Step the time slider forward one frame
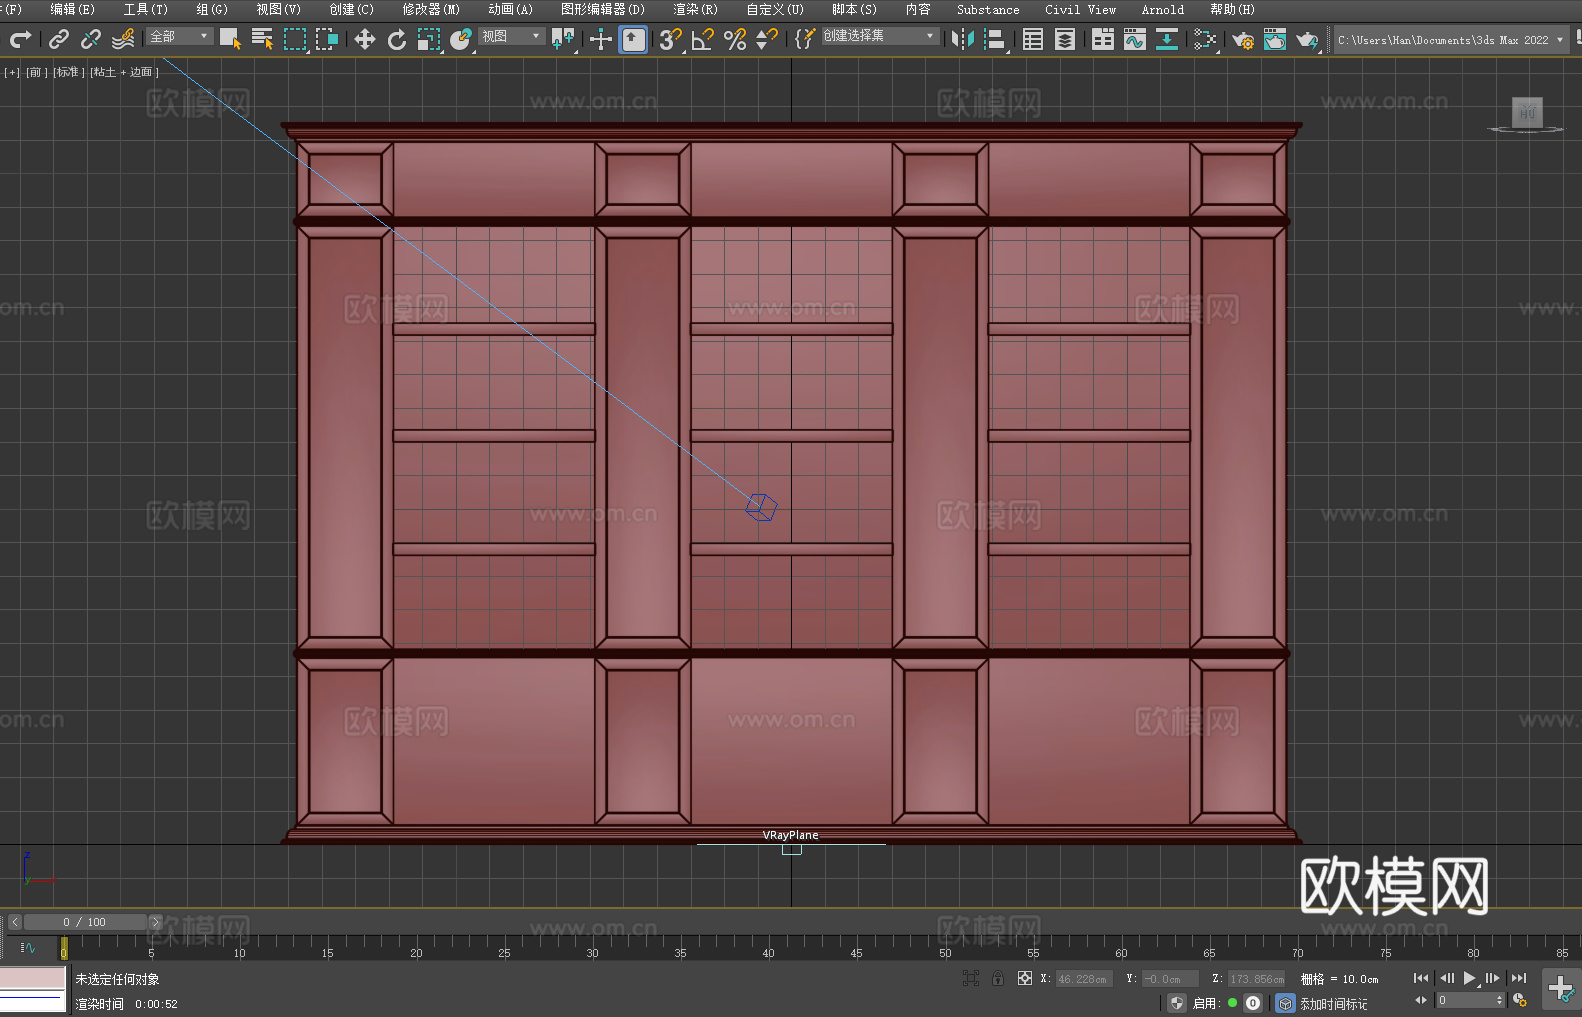This screenshot has height=1017, width=1582. click(x=155, y=922)
